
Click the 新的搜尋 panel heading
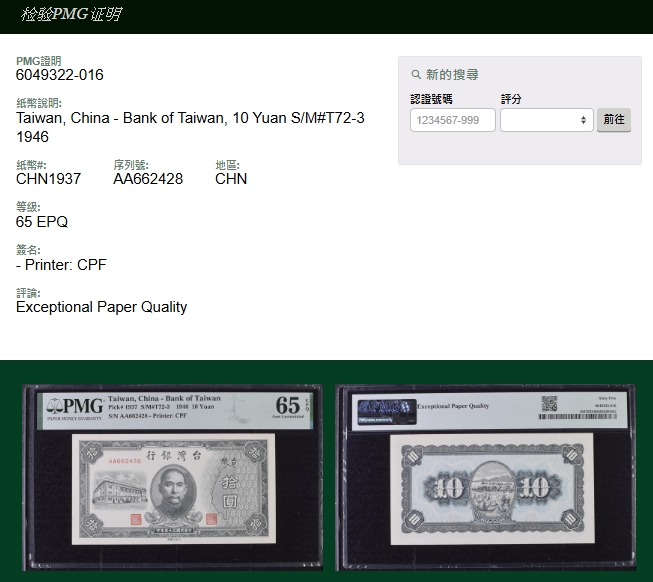coord(452,75)
